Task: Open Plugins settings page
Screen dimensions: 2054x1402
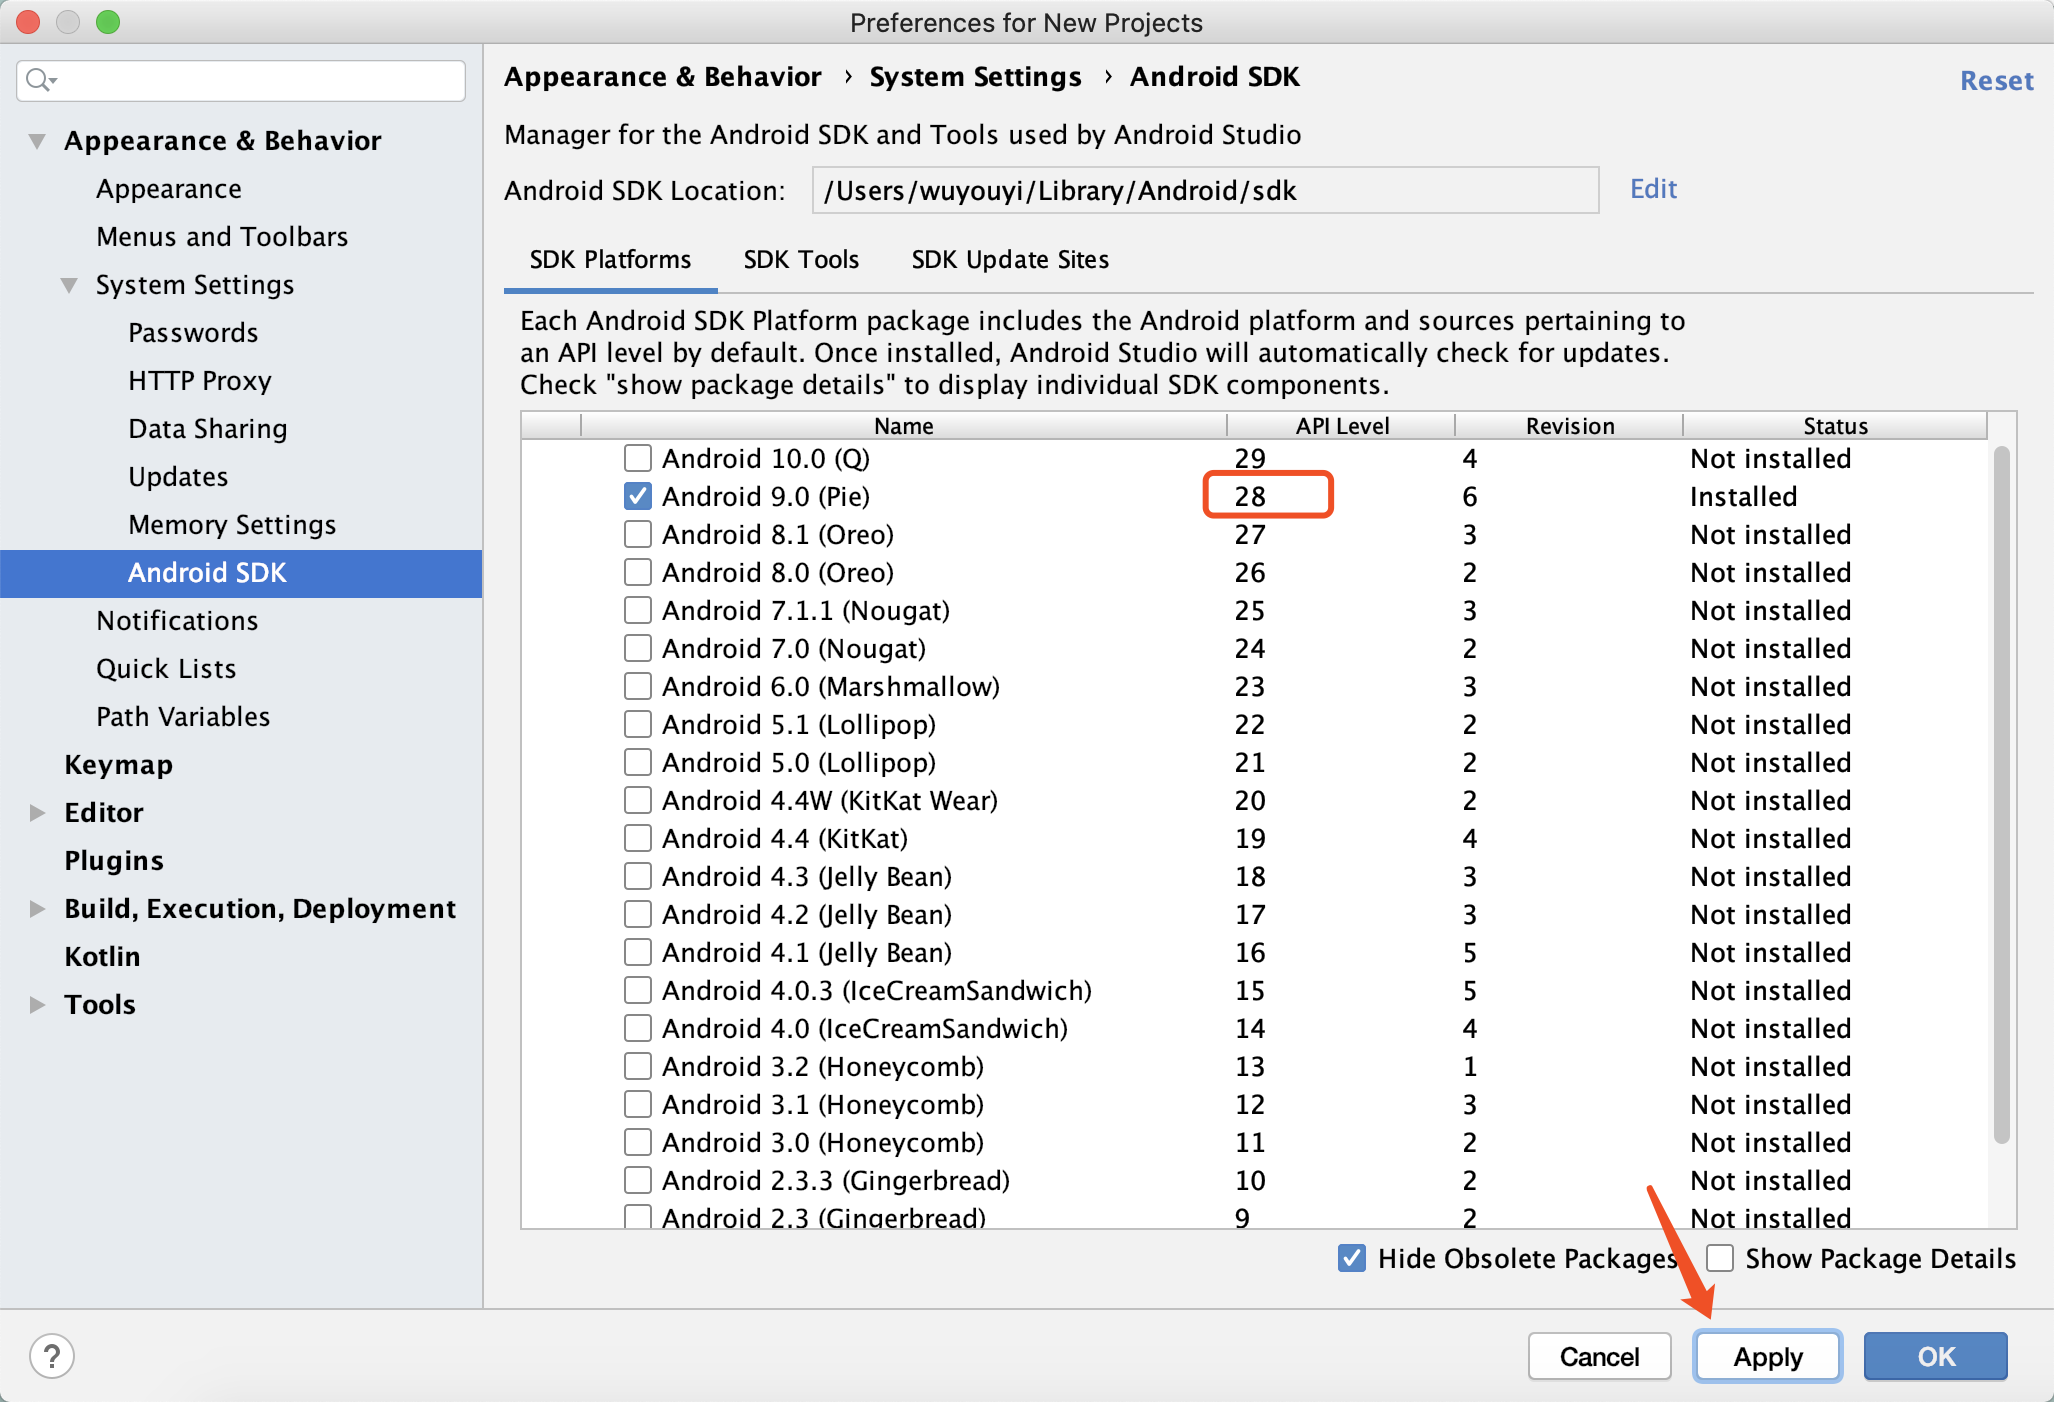Action: tap(114, 861)
